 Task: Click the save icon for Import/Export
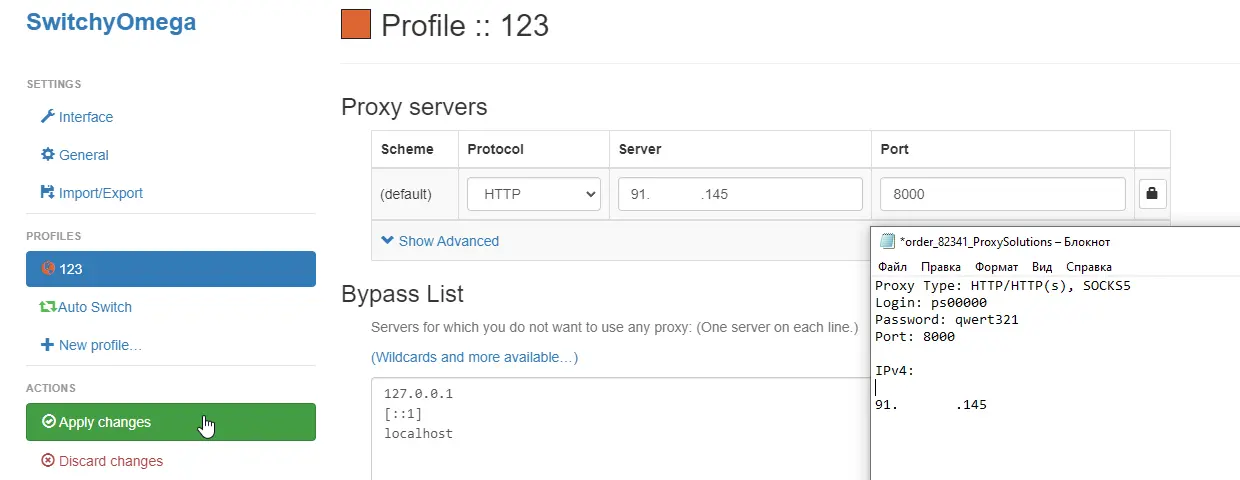pyautogui.click(x=47, y=193)
